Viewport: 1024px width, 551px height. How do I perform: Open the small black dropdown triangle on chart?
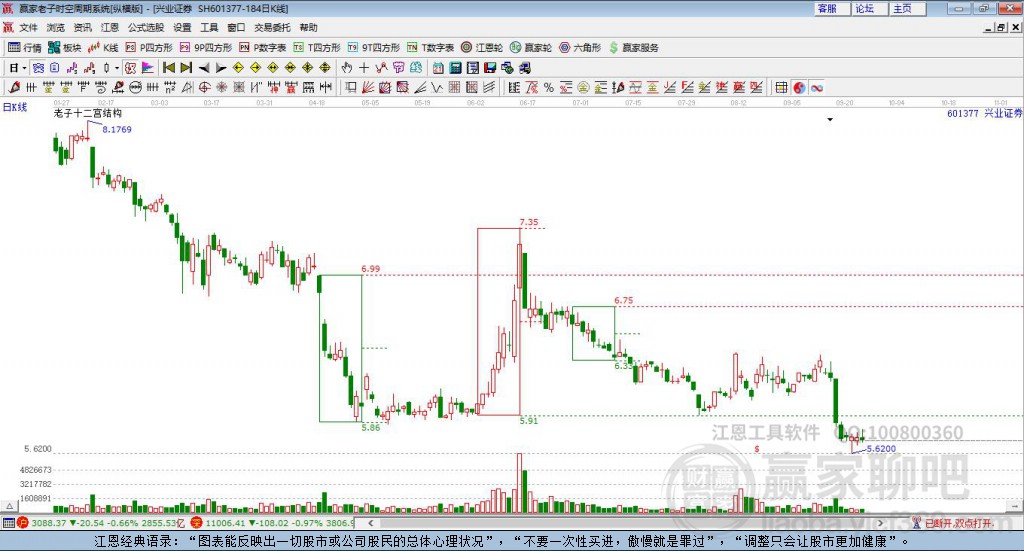[x=830, y=119]
